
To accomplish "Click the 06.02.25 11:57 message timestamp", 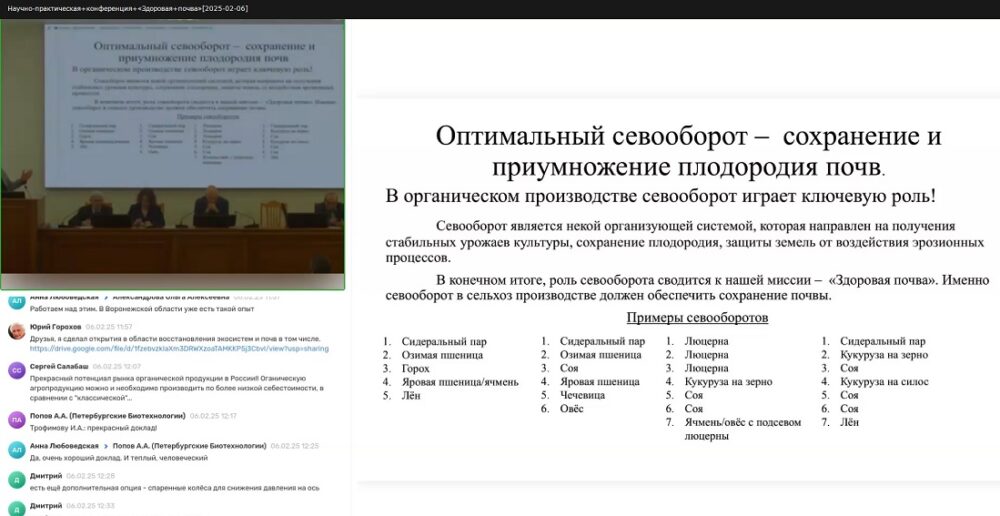I will point(109,327).
